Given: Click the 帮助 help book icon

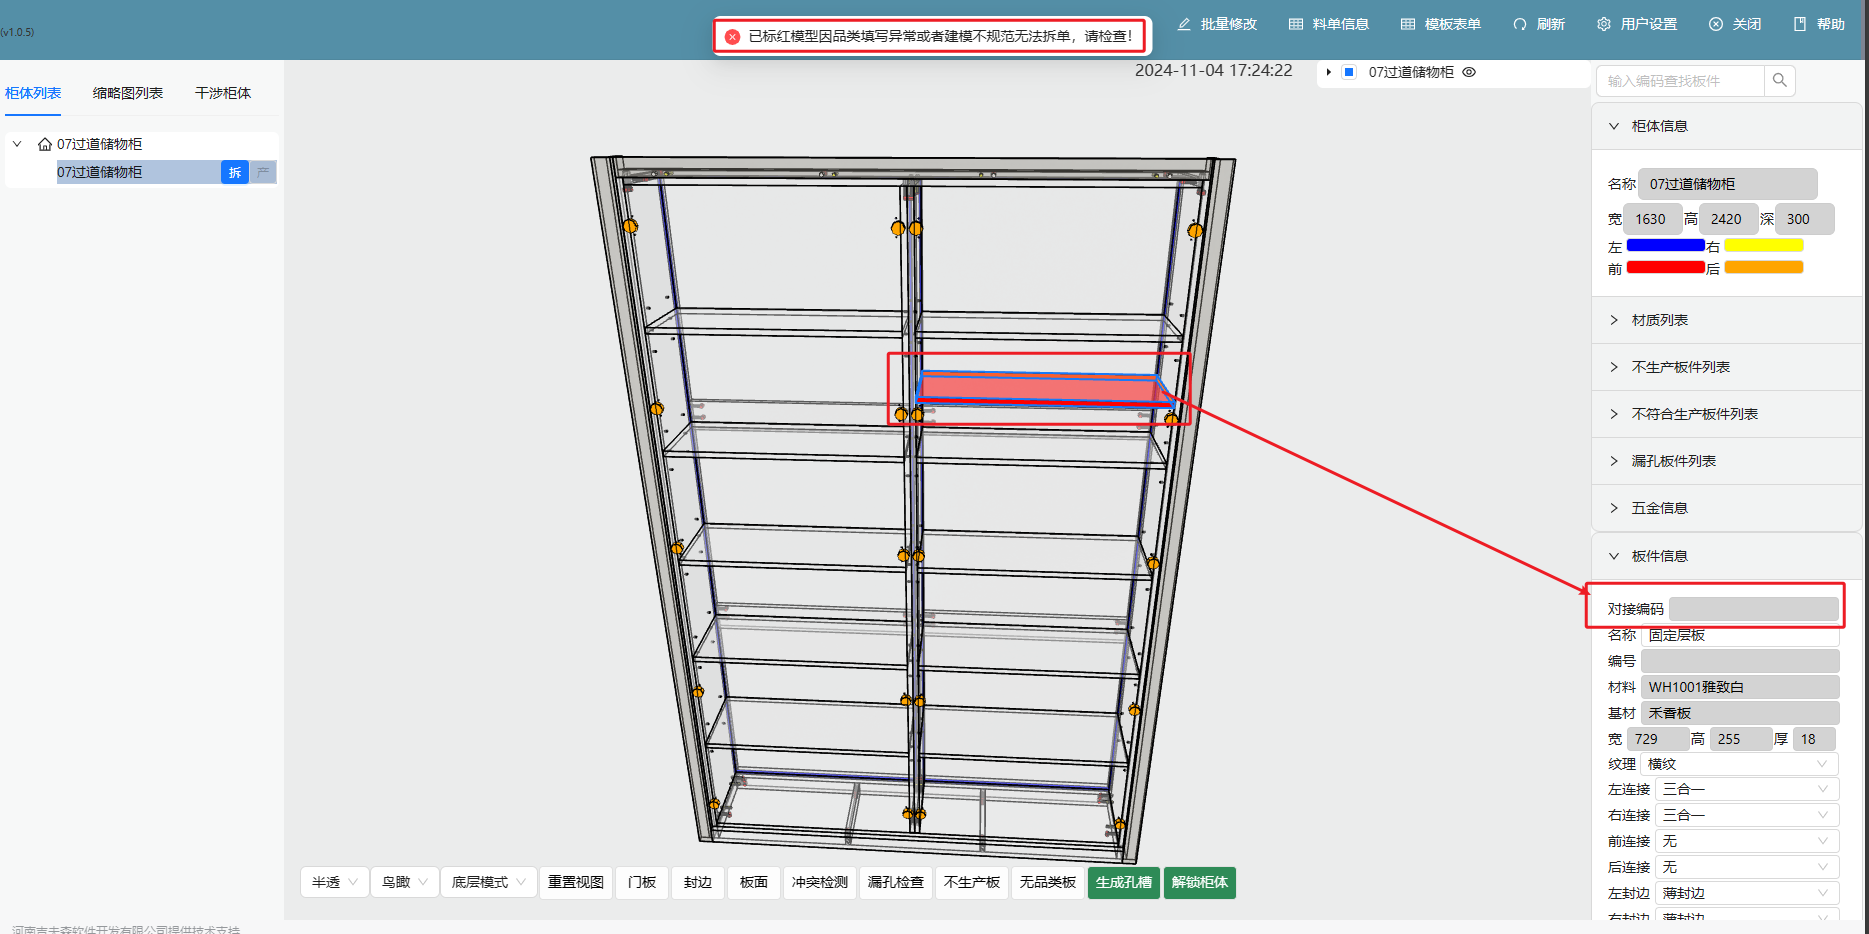Looking at the screenshot, I should [1800, 24].
